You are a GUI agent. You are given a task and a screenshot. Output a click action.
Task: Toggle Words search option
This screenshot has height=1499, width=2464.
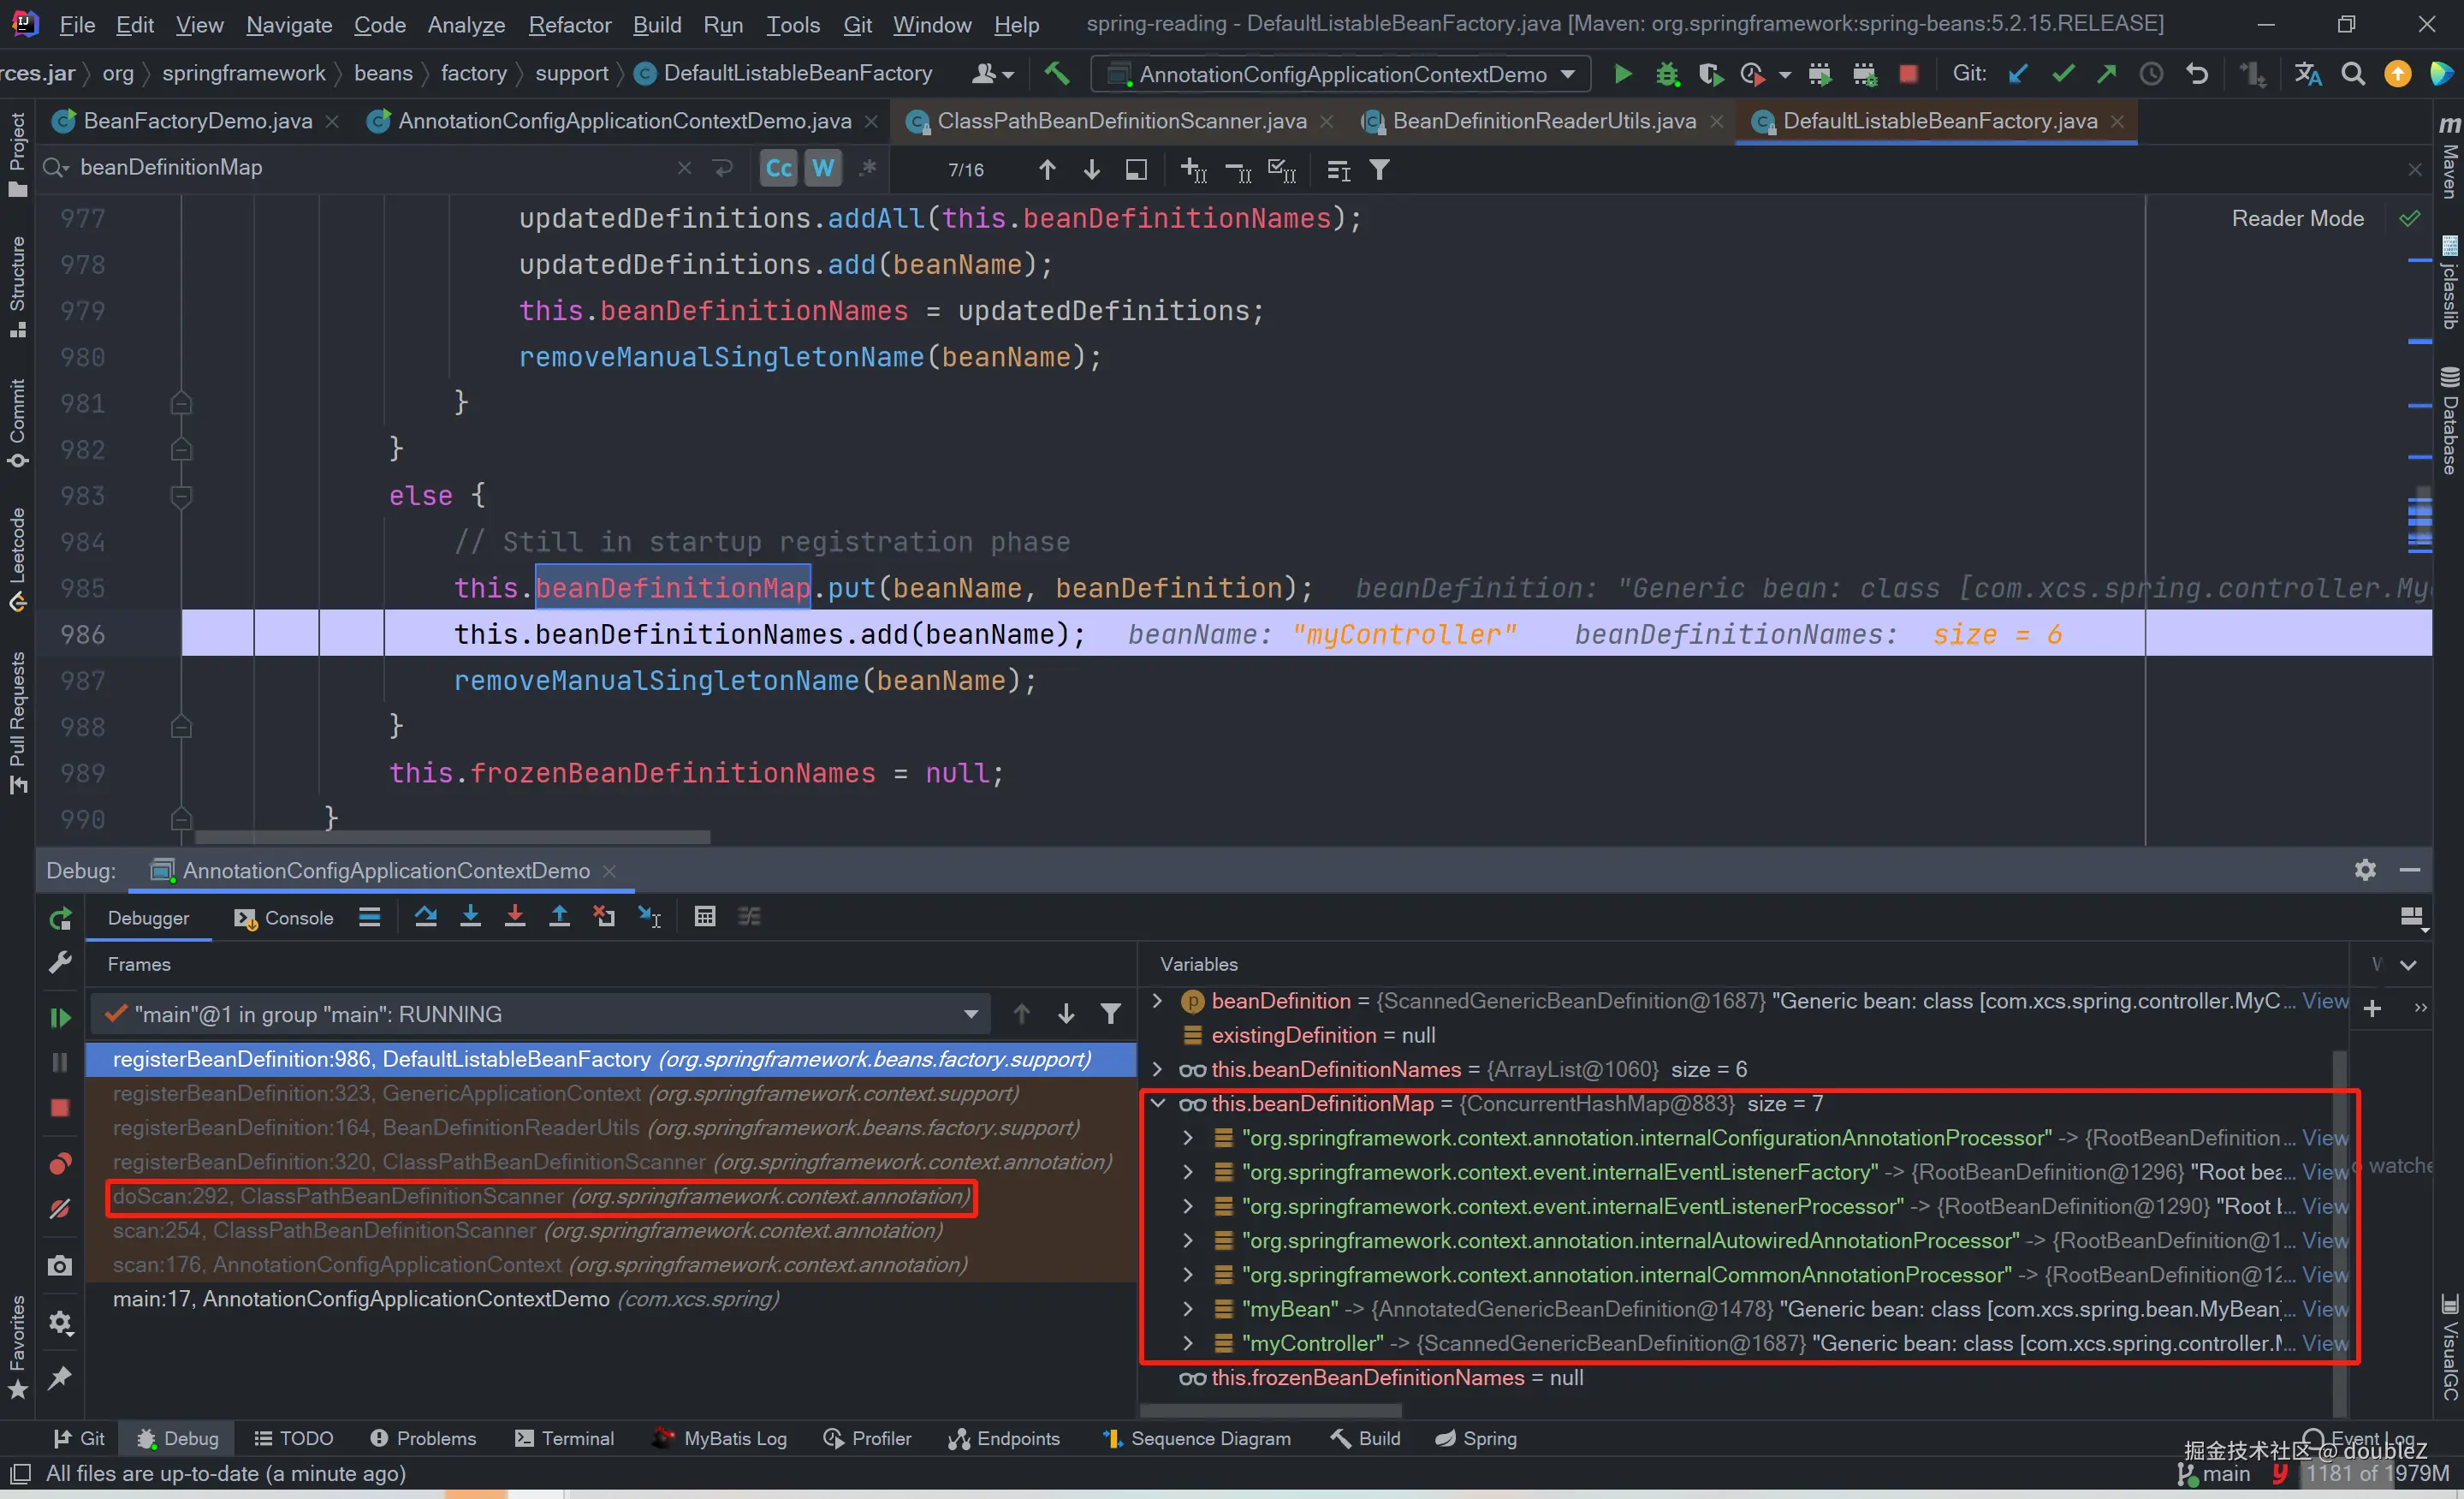click(x=822, y=169)
